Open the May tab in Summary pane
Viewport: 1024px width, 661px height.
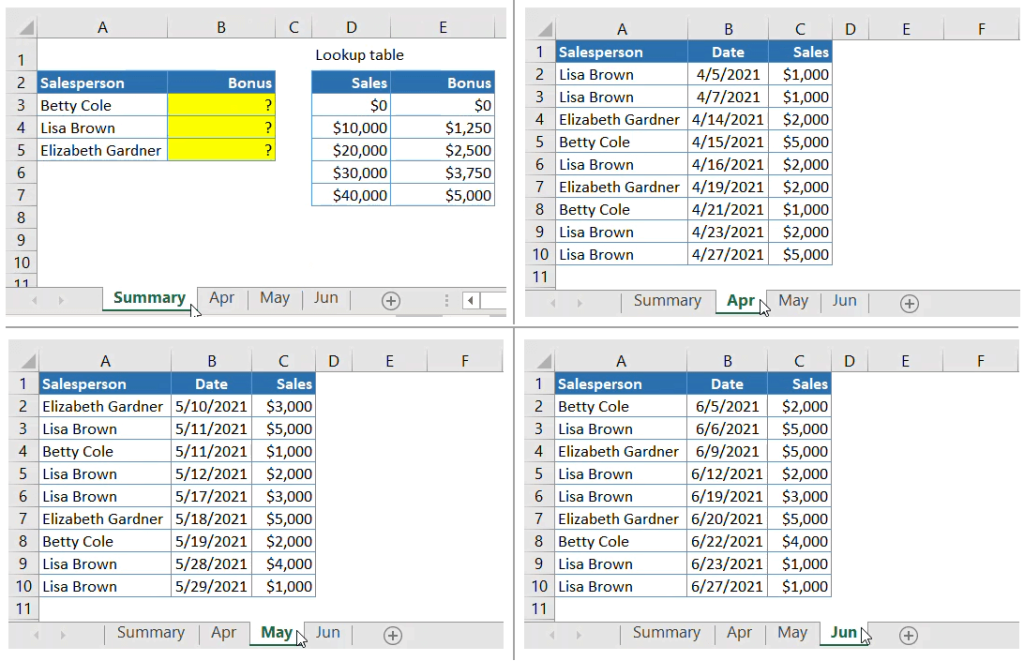(274, 298)
